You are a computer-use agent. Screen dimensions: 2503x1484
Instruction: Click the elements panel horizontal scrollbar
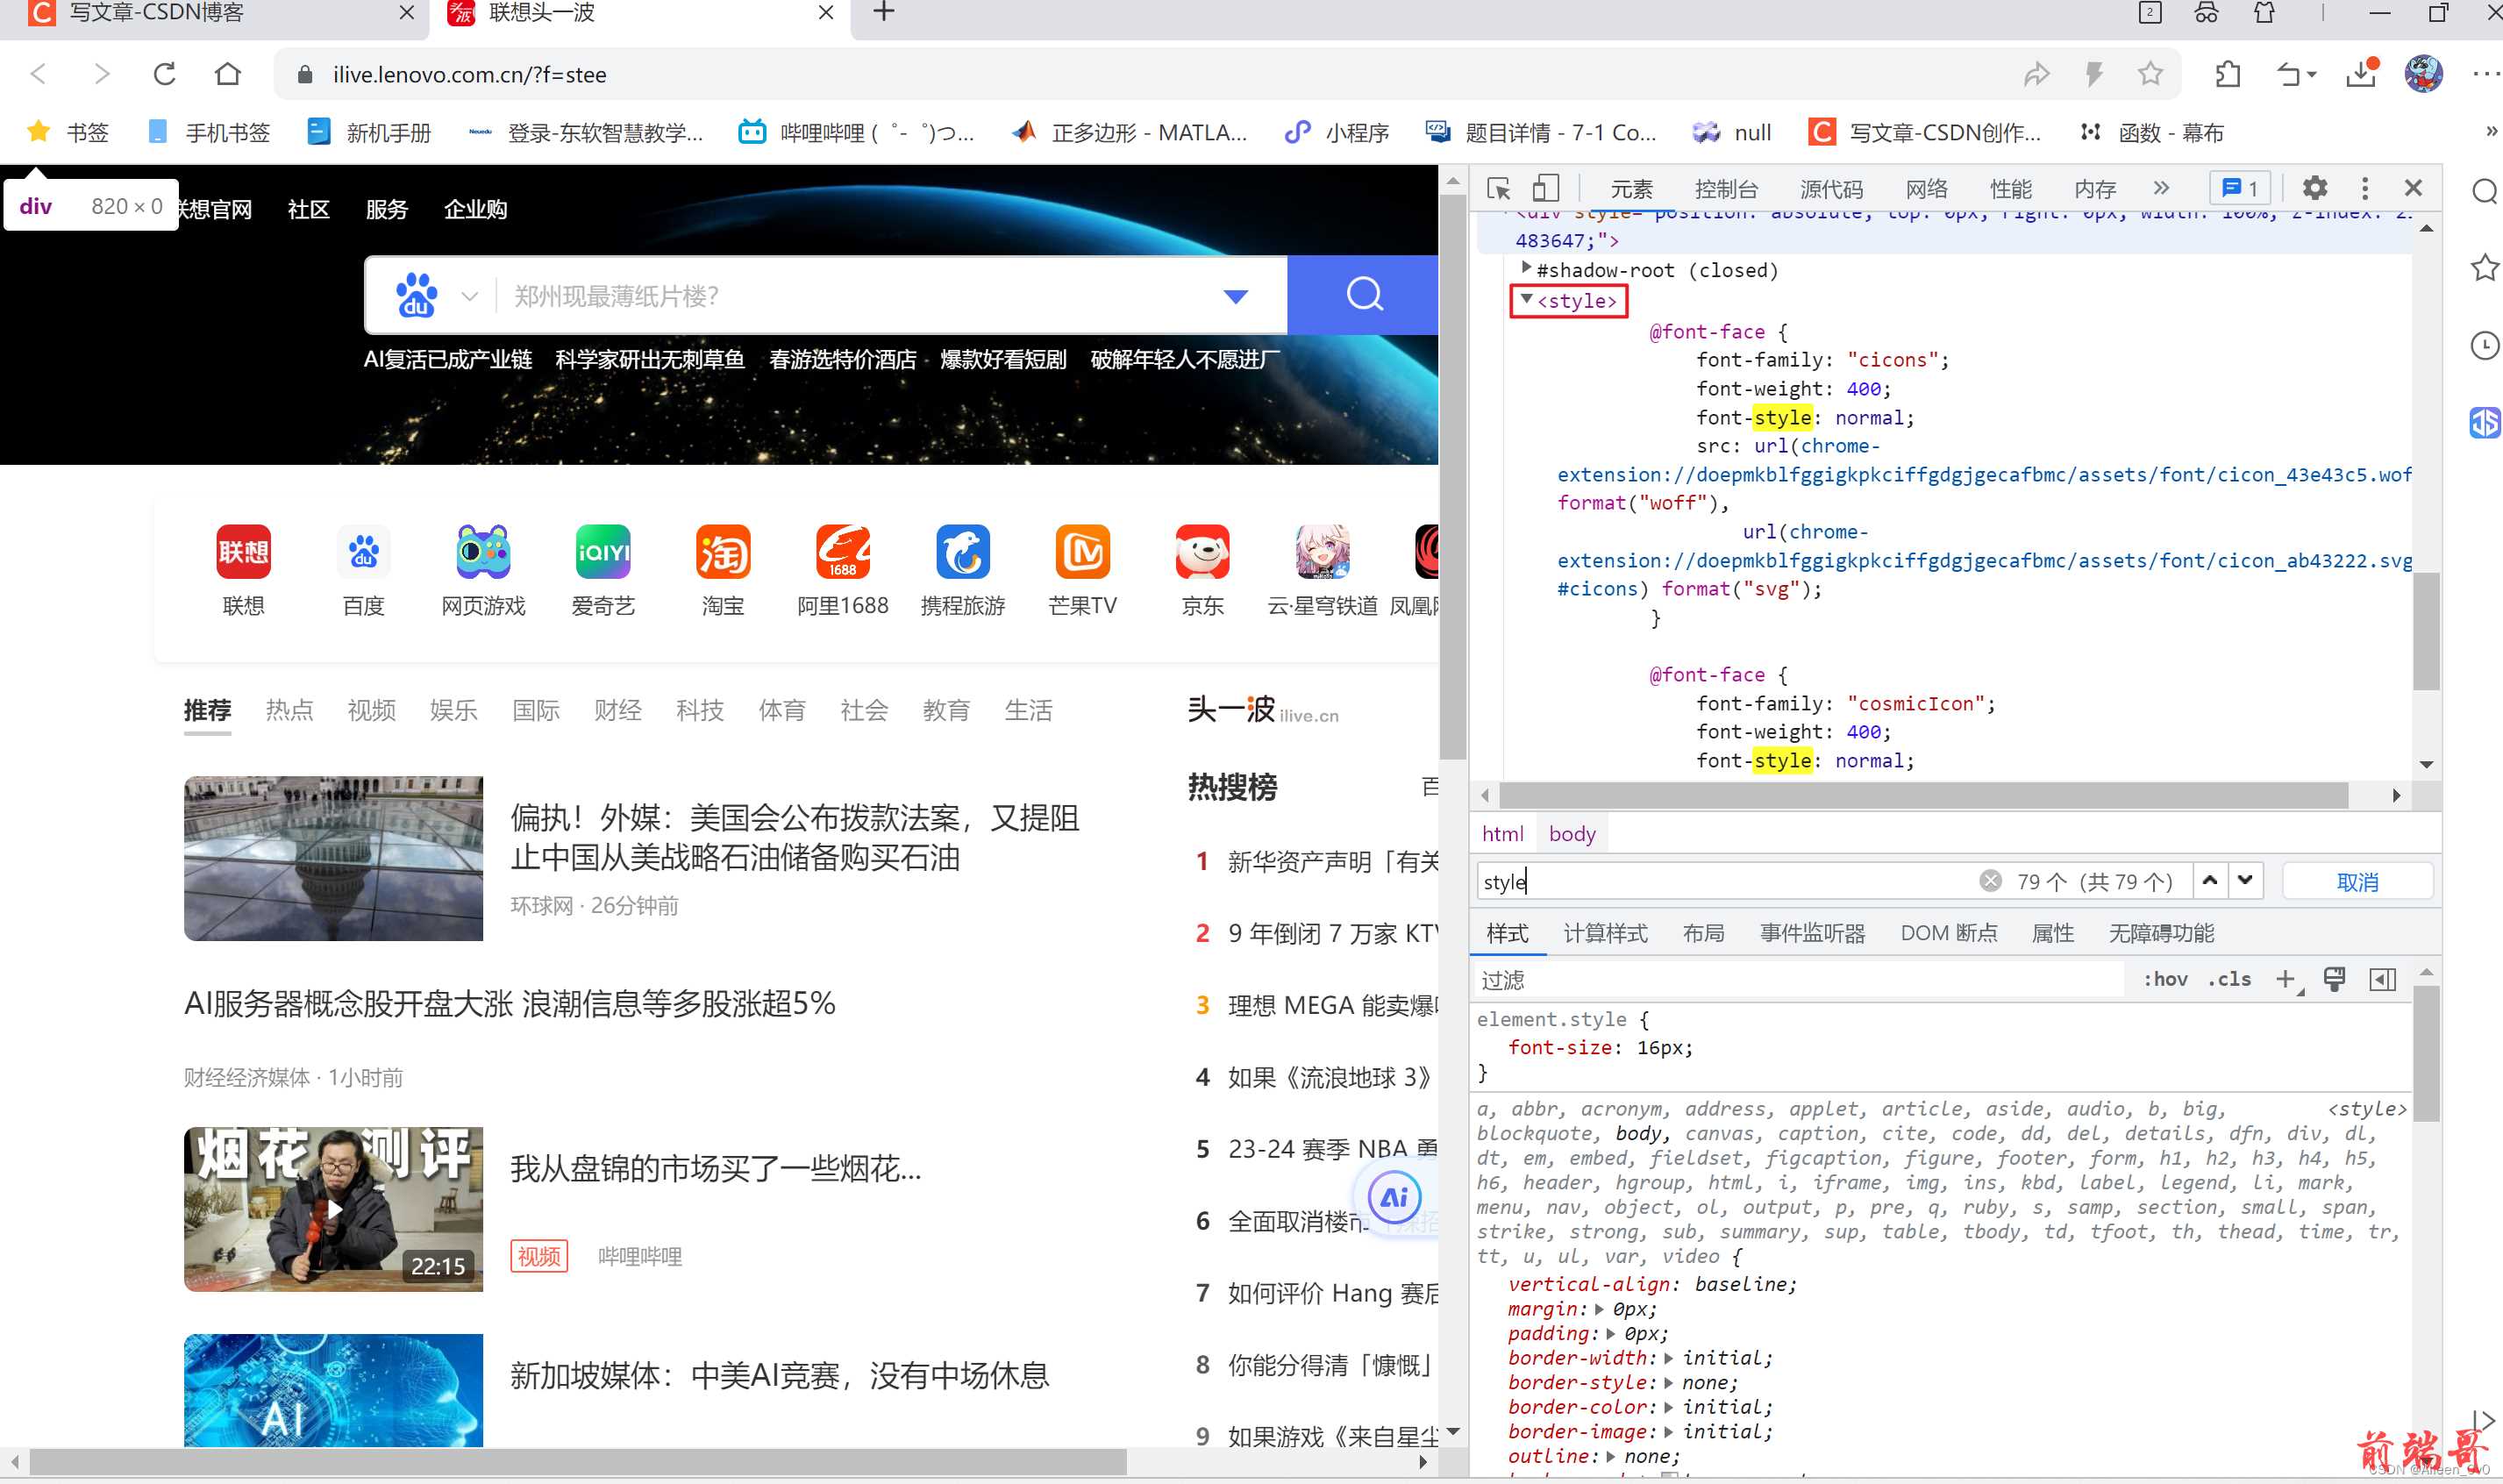pos(1924,795)
